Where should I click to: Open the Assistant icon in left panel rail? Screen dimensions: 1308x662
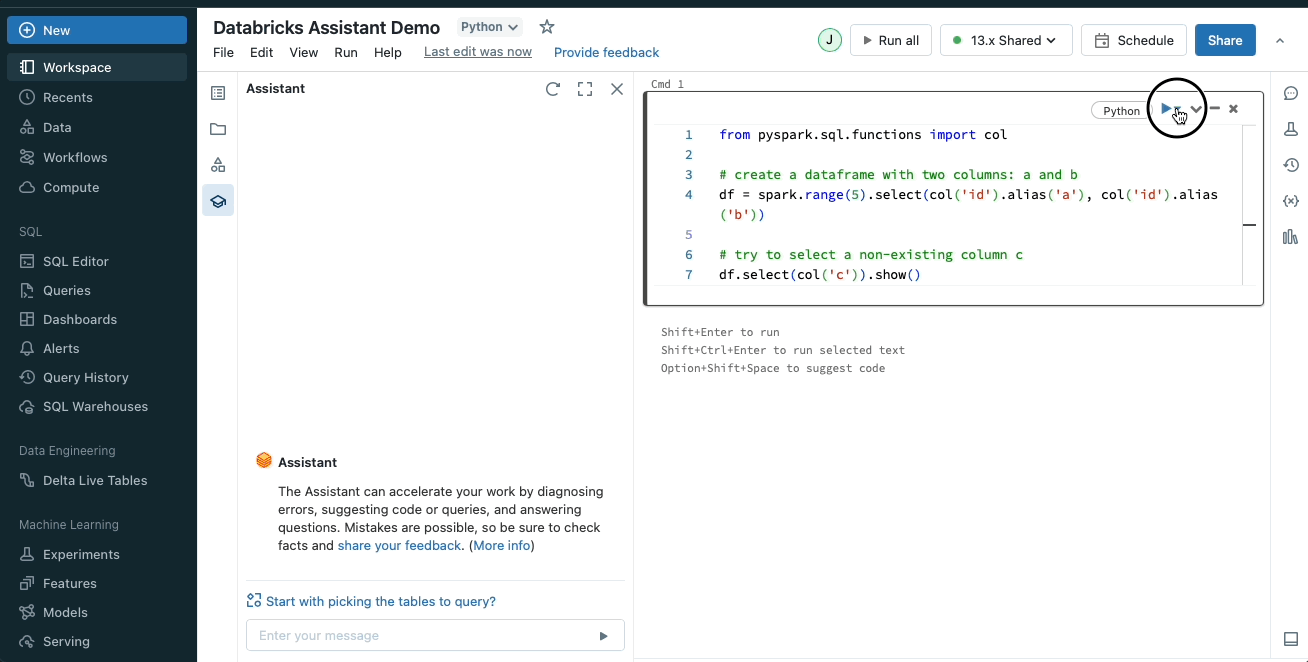[218, 201]
